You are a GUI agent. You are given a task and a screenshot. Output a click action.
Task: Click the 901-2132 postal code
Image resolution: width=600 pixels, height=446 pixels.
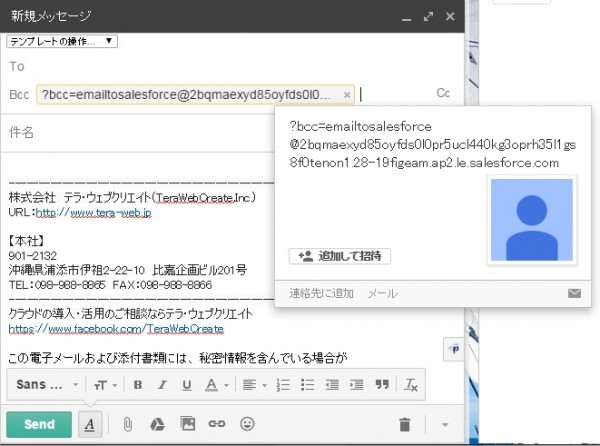[33, 256]
